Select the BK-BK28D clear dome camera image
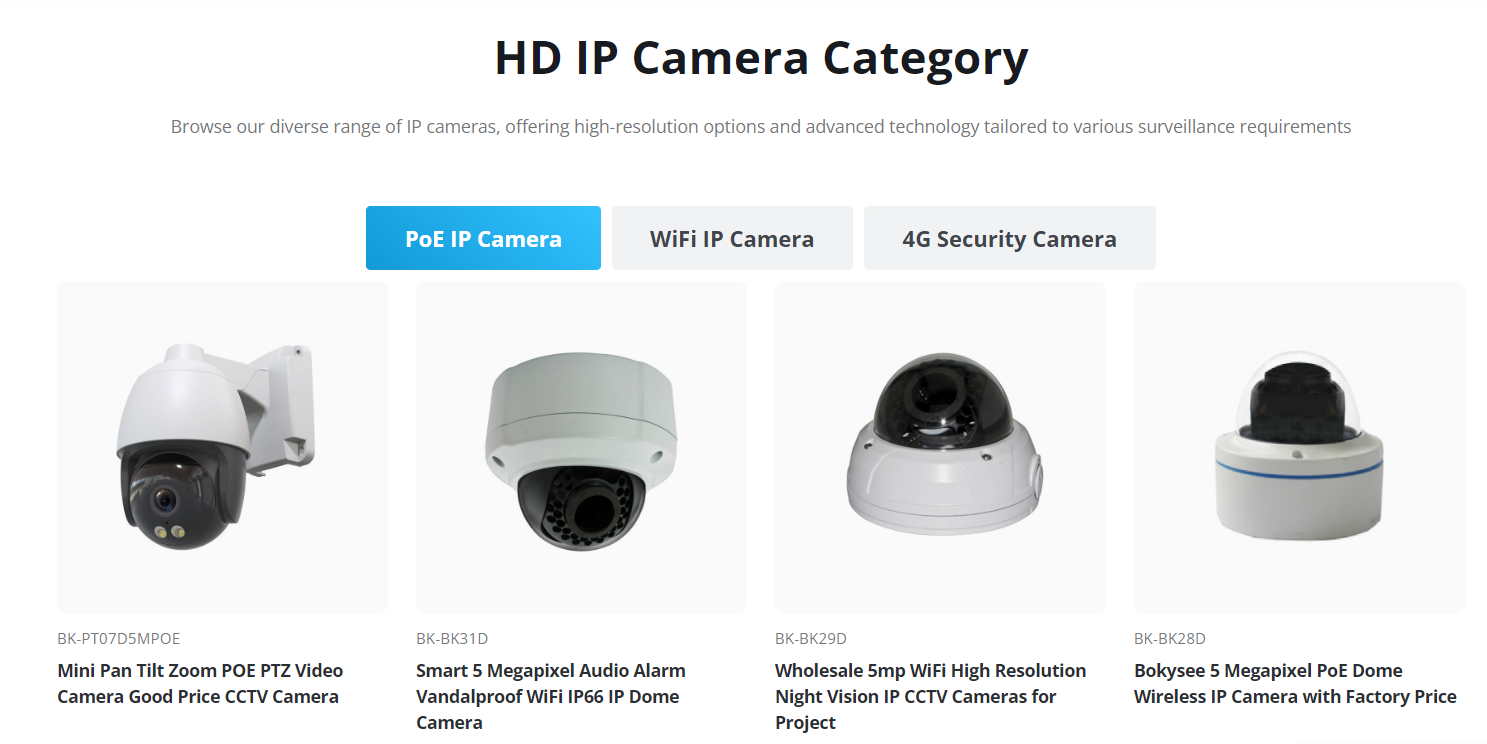 click(x=1299, y=447)
